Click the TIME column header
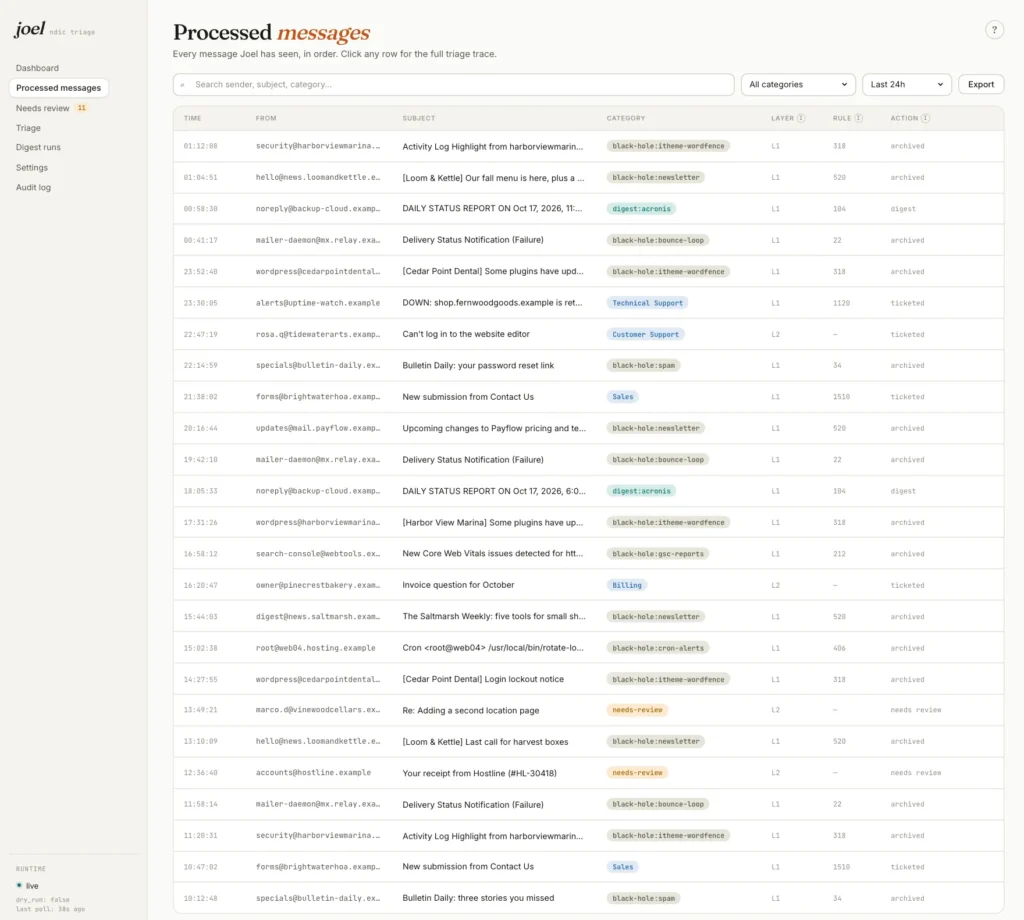The image size is (1024, 920). coord(193,118)
